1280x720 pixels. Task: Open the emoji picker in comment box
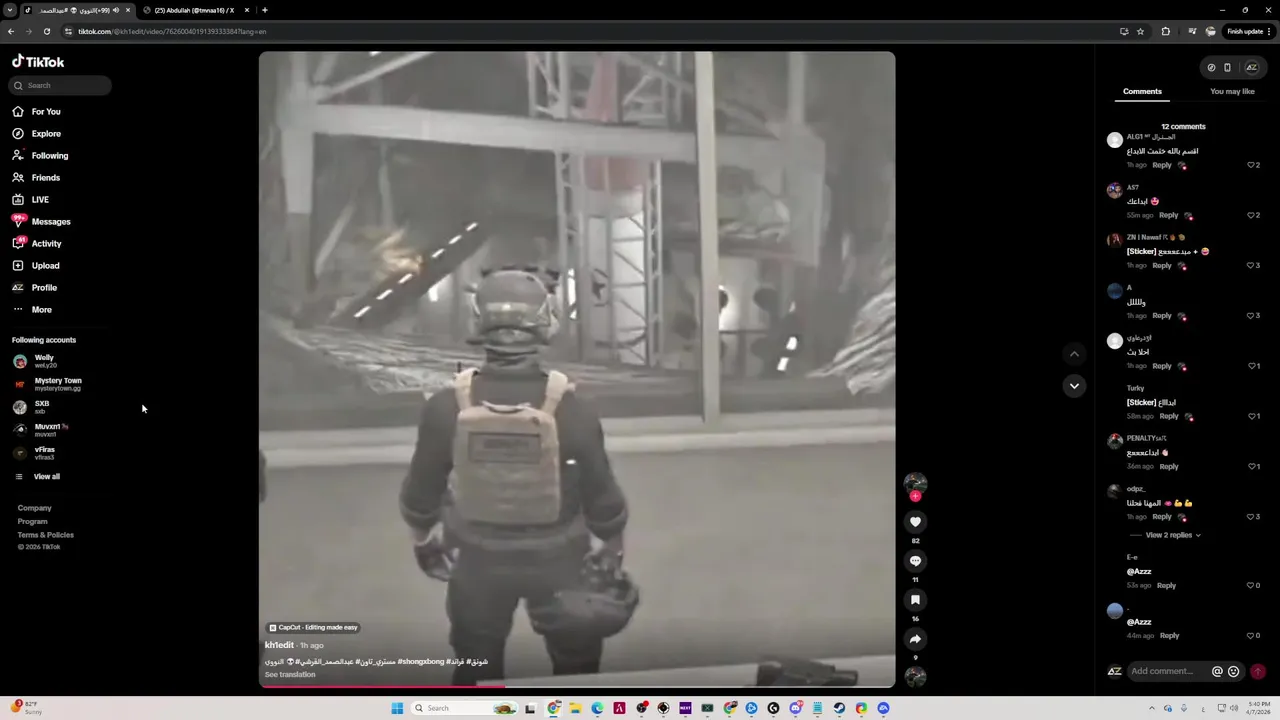coord(1233,672)
